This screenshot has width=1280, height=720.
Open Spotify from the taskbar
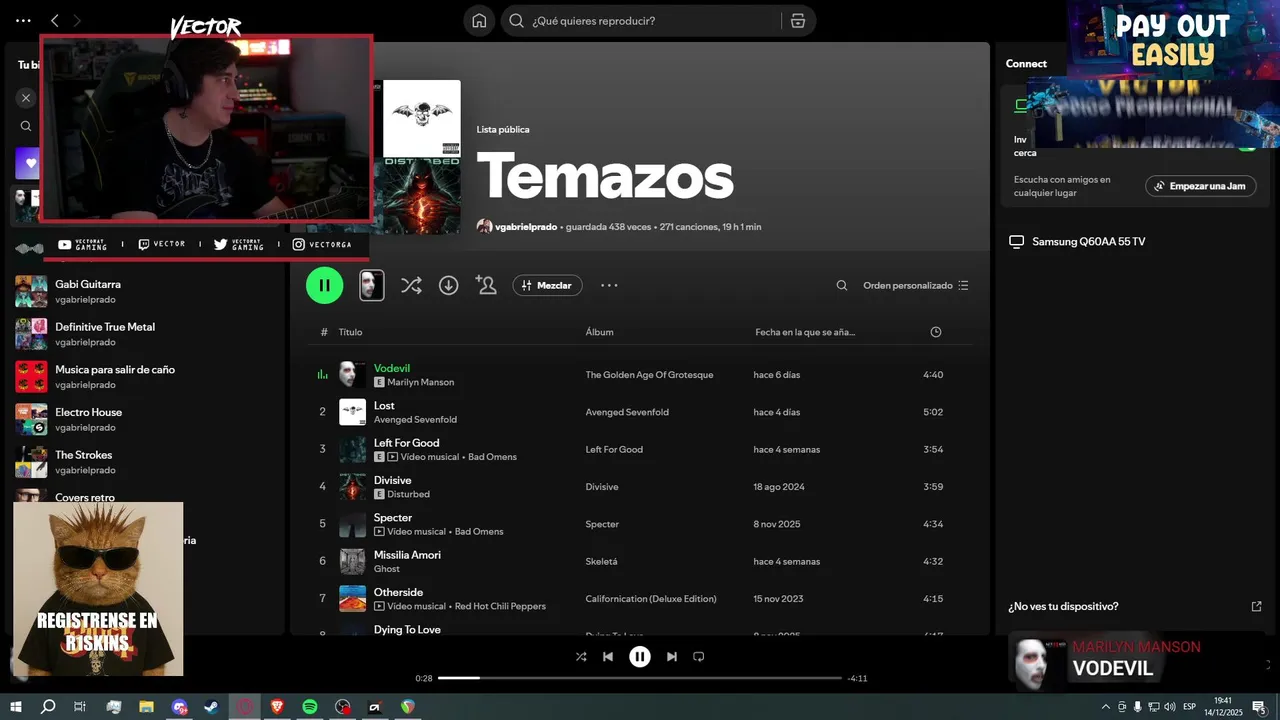pyautogui.click(x=310, y=706)
